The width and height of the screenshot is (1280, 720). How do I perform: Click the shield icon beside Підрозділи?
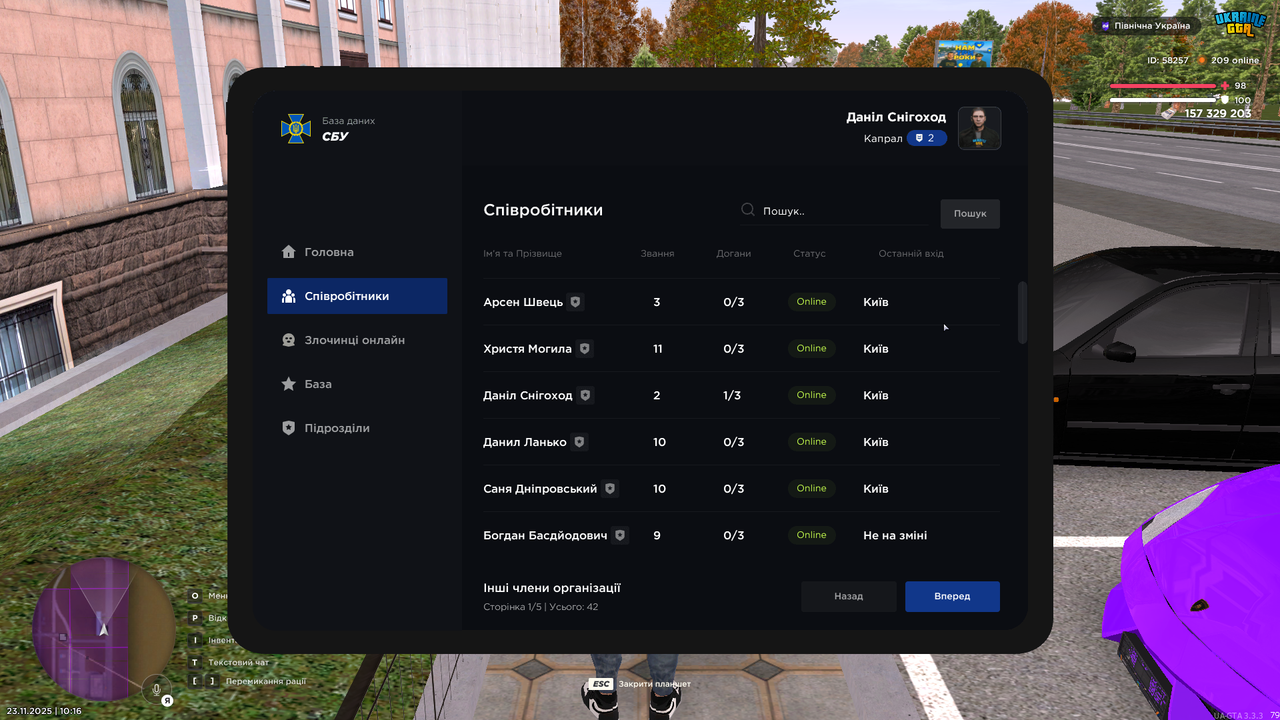coord(288,428)
